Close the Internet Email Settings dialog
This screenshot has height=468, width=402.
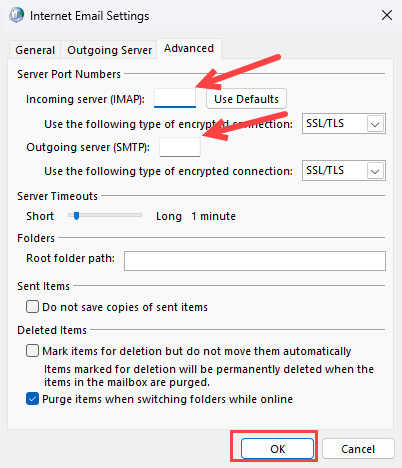[x=387, y=15]
